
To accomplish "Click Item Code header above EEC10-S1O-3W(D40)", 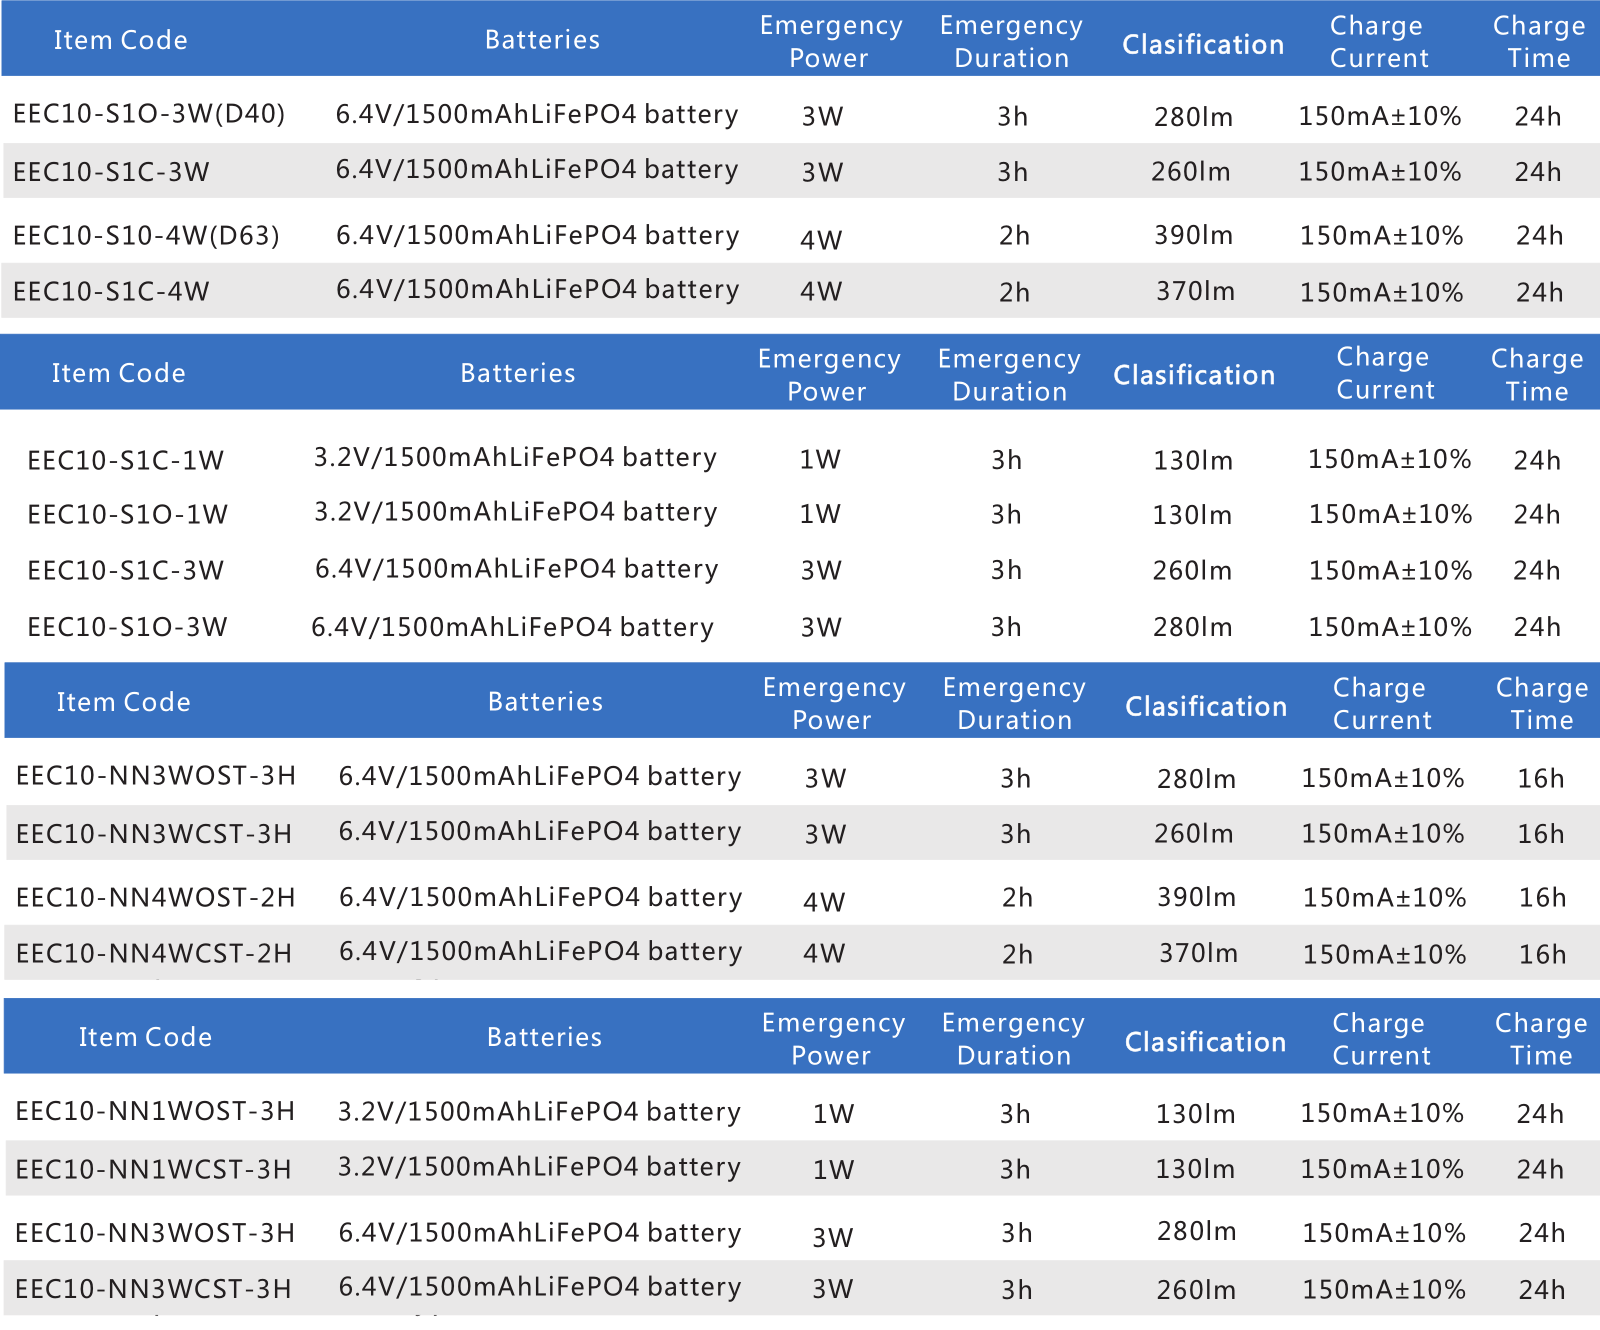I will point(120,40).
